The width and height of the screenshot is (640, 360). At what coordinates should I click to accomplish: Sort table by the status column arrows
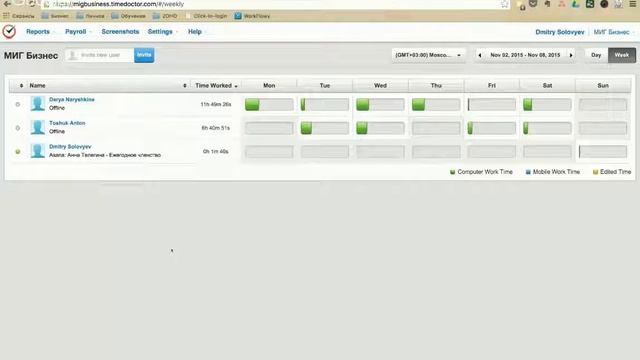pyautogui.click(x=21, y=86)
